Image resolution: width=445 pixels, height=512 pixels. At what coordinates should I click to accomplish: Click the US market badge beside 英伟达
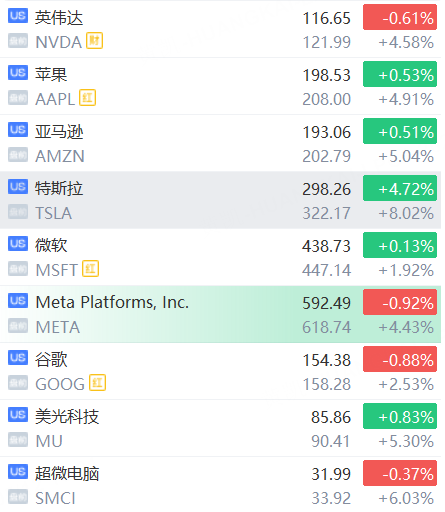(x=18, y=16)
